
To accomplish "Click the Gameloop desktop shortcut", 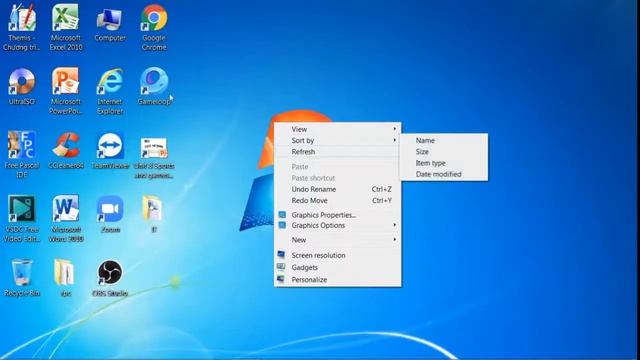I will coord(154,87).
